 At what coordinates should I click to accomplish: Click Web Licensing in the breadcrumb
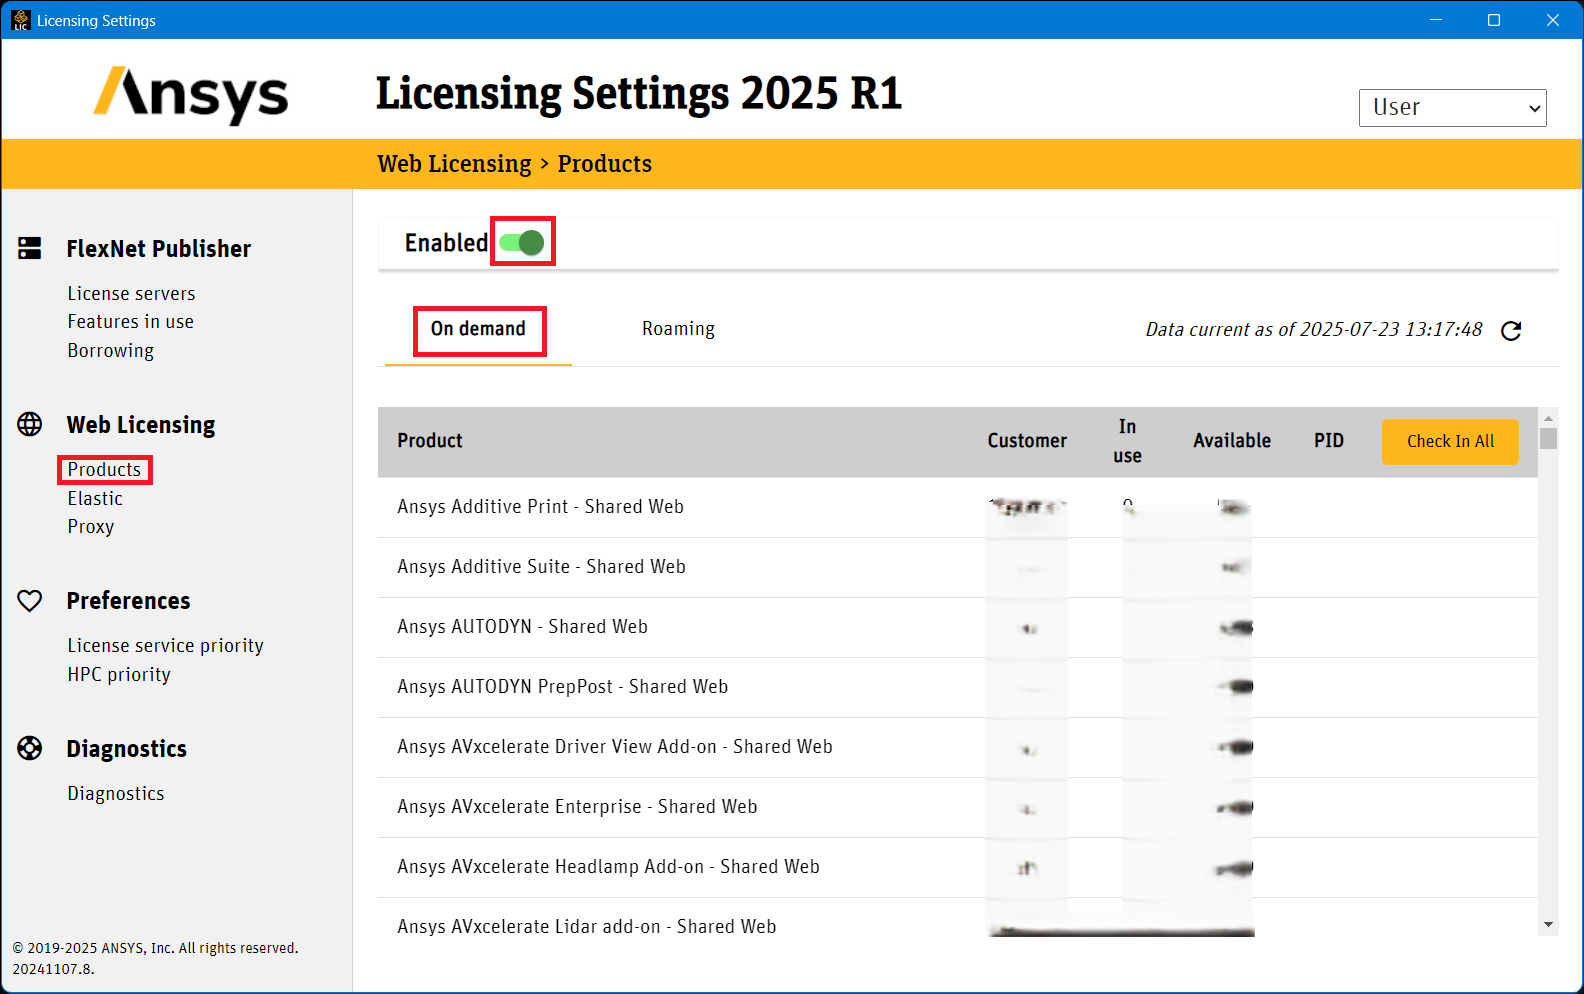coord(454,164)
